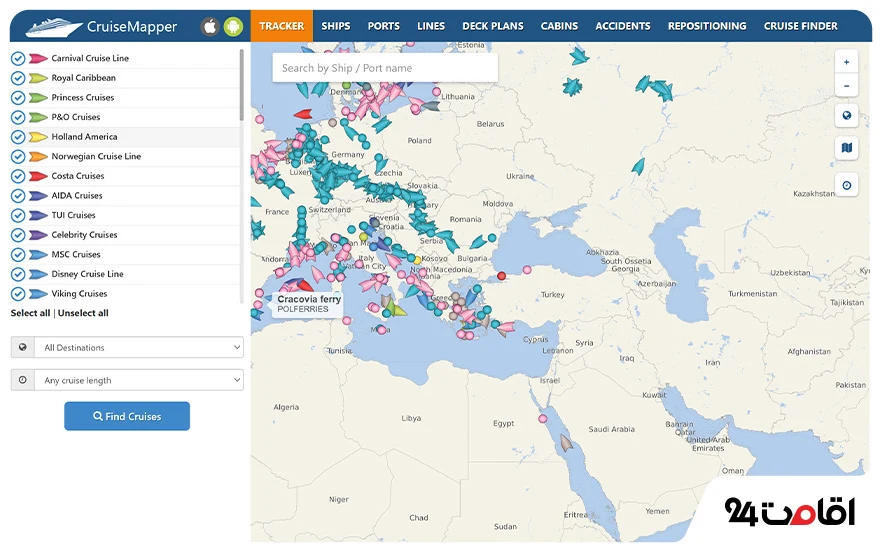Open the Any cruise length dropdown
882x552 pixels.
(139, 380)
